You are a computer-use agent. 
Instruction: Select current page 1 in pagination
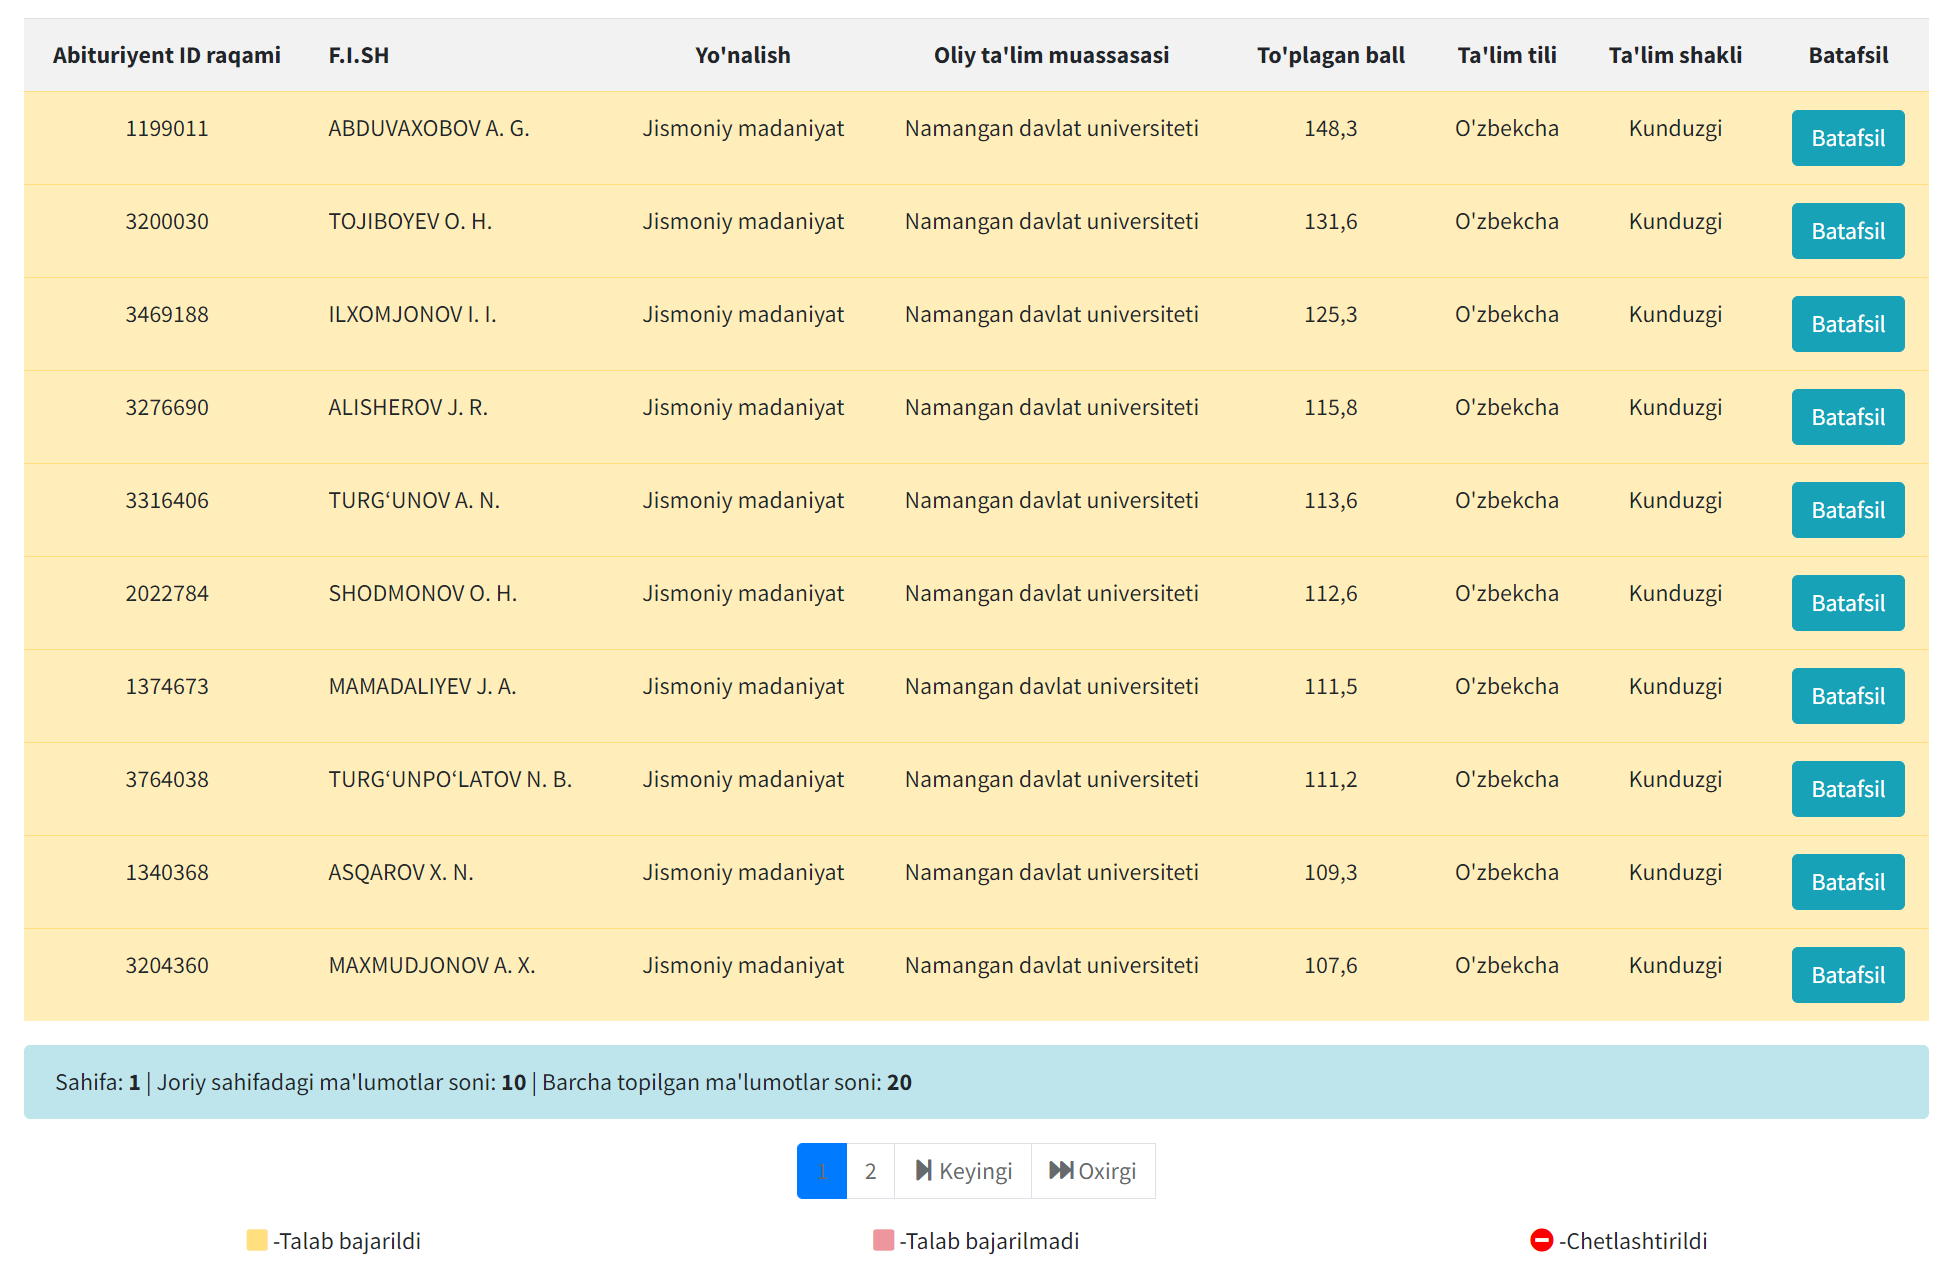(x=822, y=1171)
